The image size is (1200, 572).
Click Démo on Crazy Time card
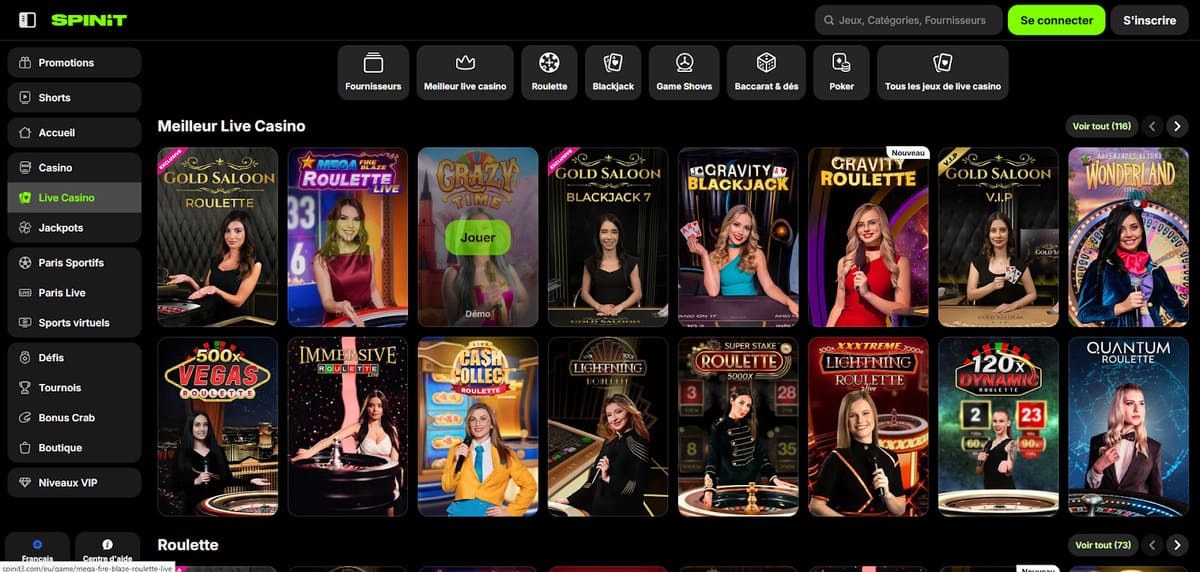click(478, 313)
